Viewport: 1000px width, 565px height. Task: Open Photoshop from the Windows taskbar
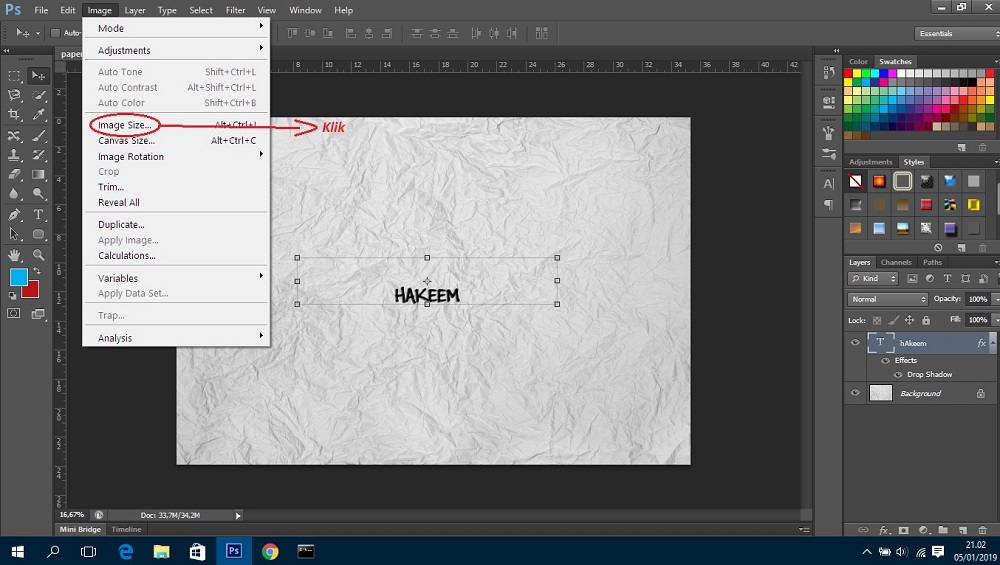pyautogui.click(x=234, y=551)
